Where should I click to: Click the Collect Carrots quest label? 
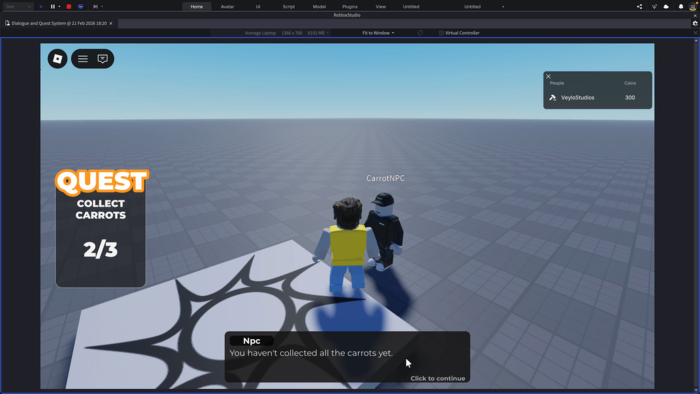pyautogui.click(x=100, y=209)
